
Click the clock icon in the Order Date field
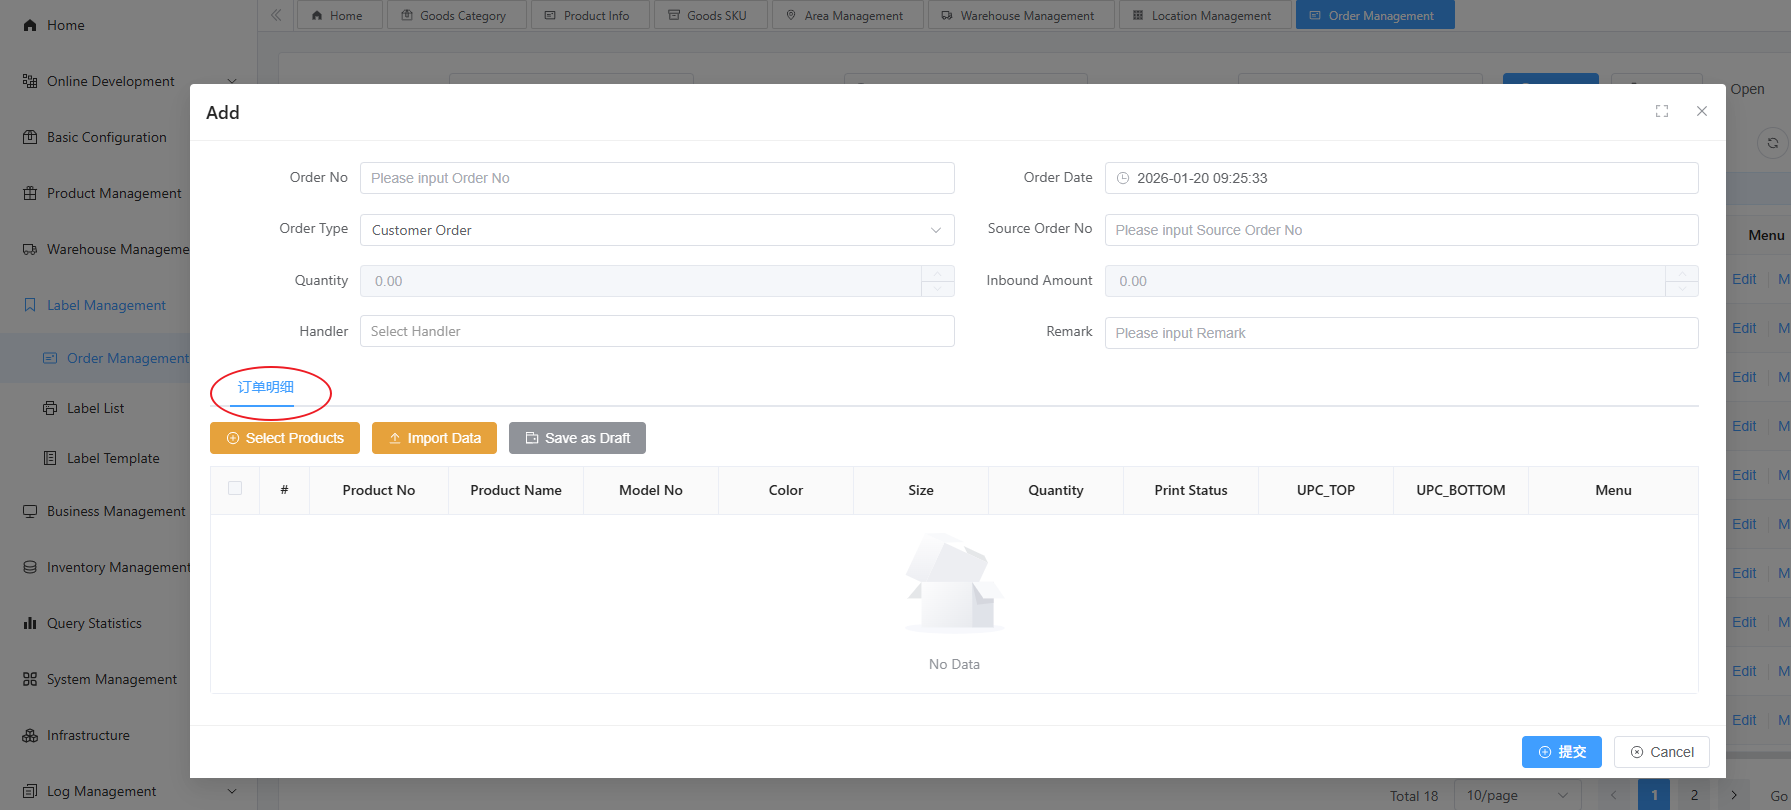pyautogui.click(x=1123, y=178)
